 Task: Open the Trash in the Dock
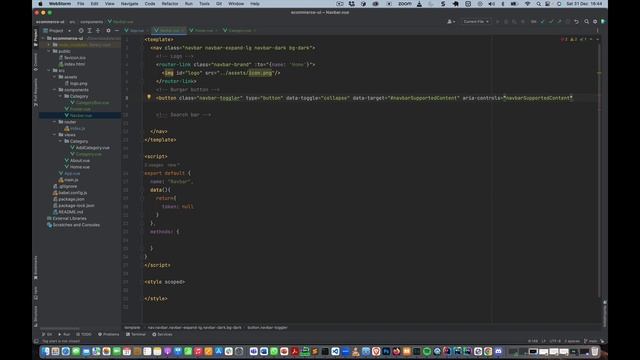tap(595, 351)
